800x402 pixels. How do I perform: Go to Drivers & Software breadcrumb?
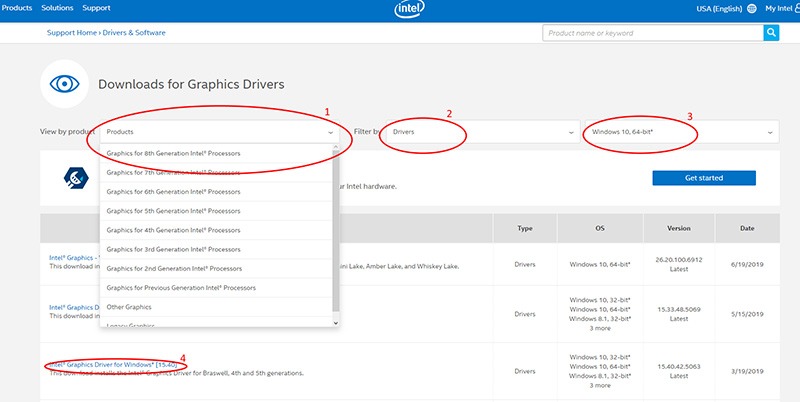[x=134, y=33]
